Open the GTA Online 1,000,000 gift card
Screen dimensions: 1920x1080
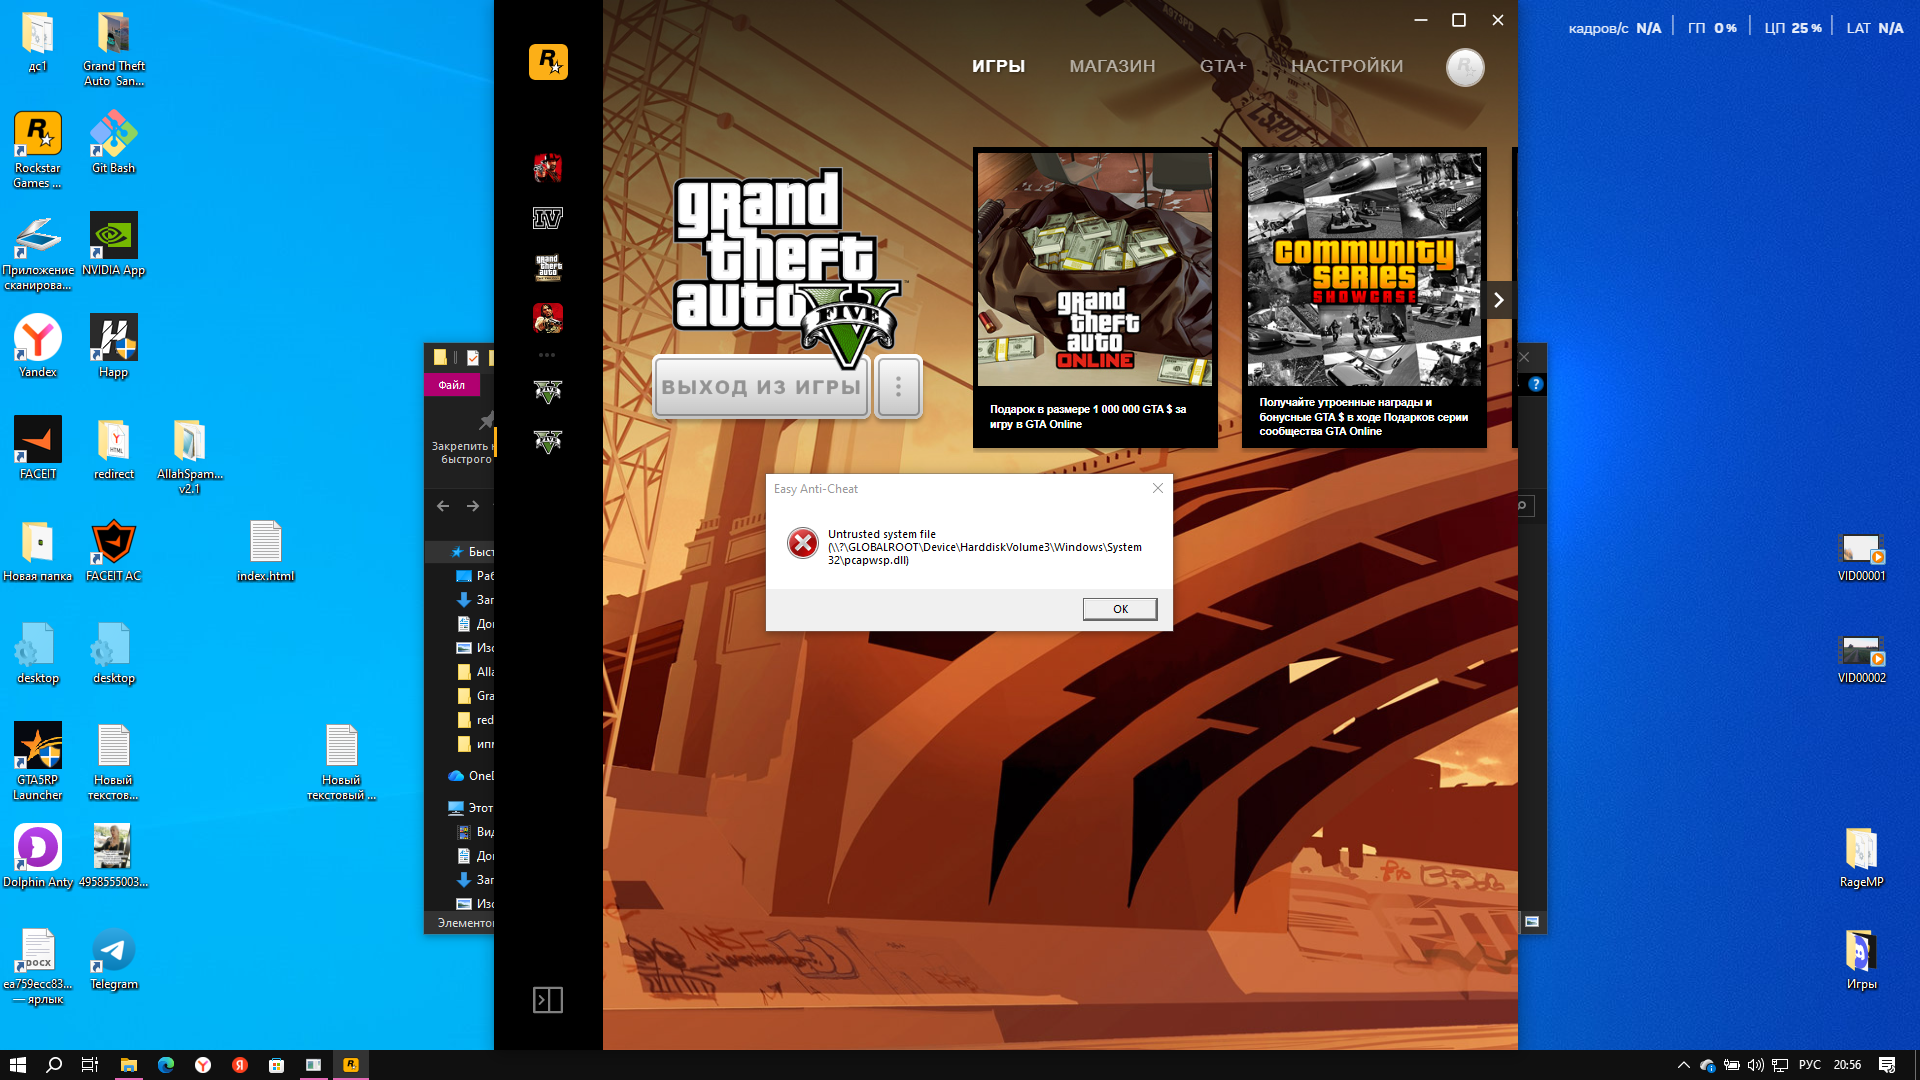(x=1094, y=297)
